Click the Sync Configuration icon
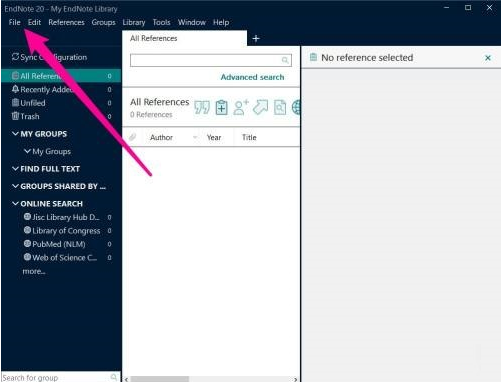 (x=15, y=57)
